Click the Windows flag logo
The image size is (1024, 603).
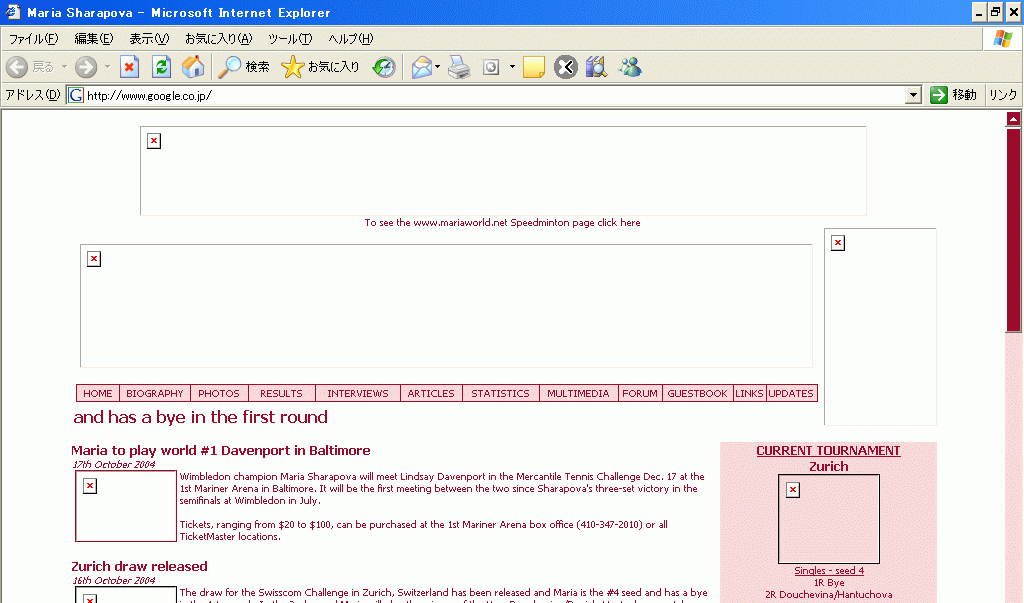click(x=1002, y=39)
